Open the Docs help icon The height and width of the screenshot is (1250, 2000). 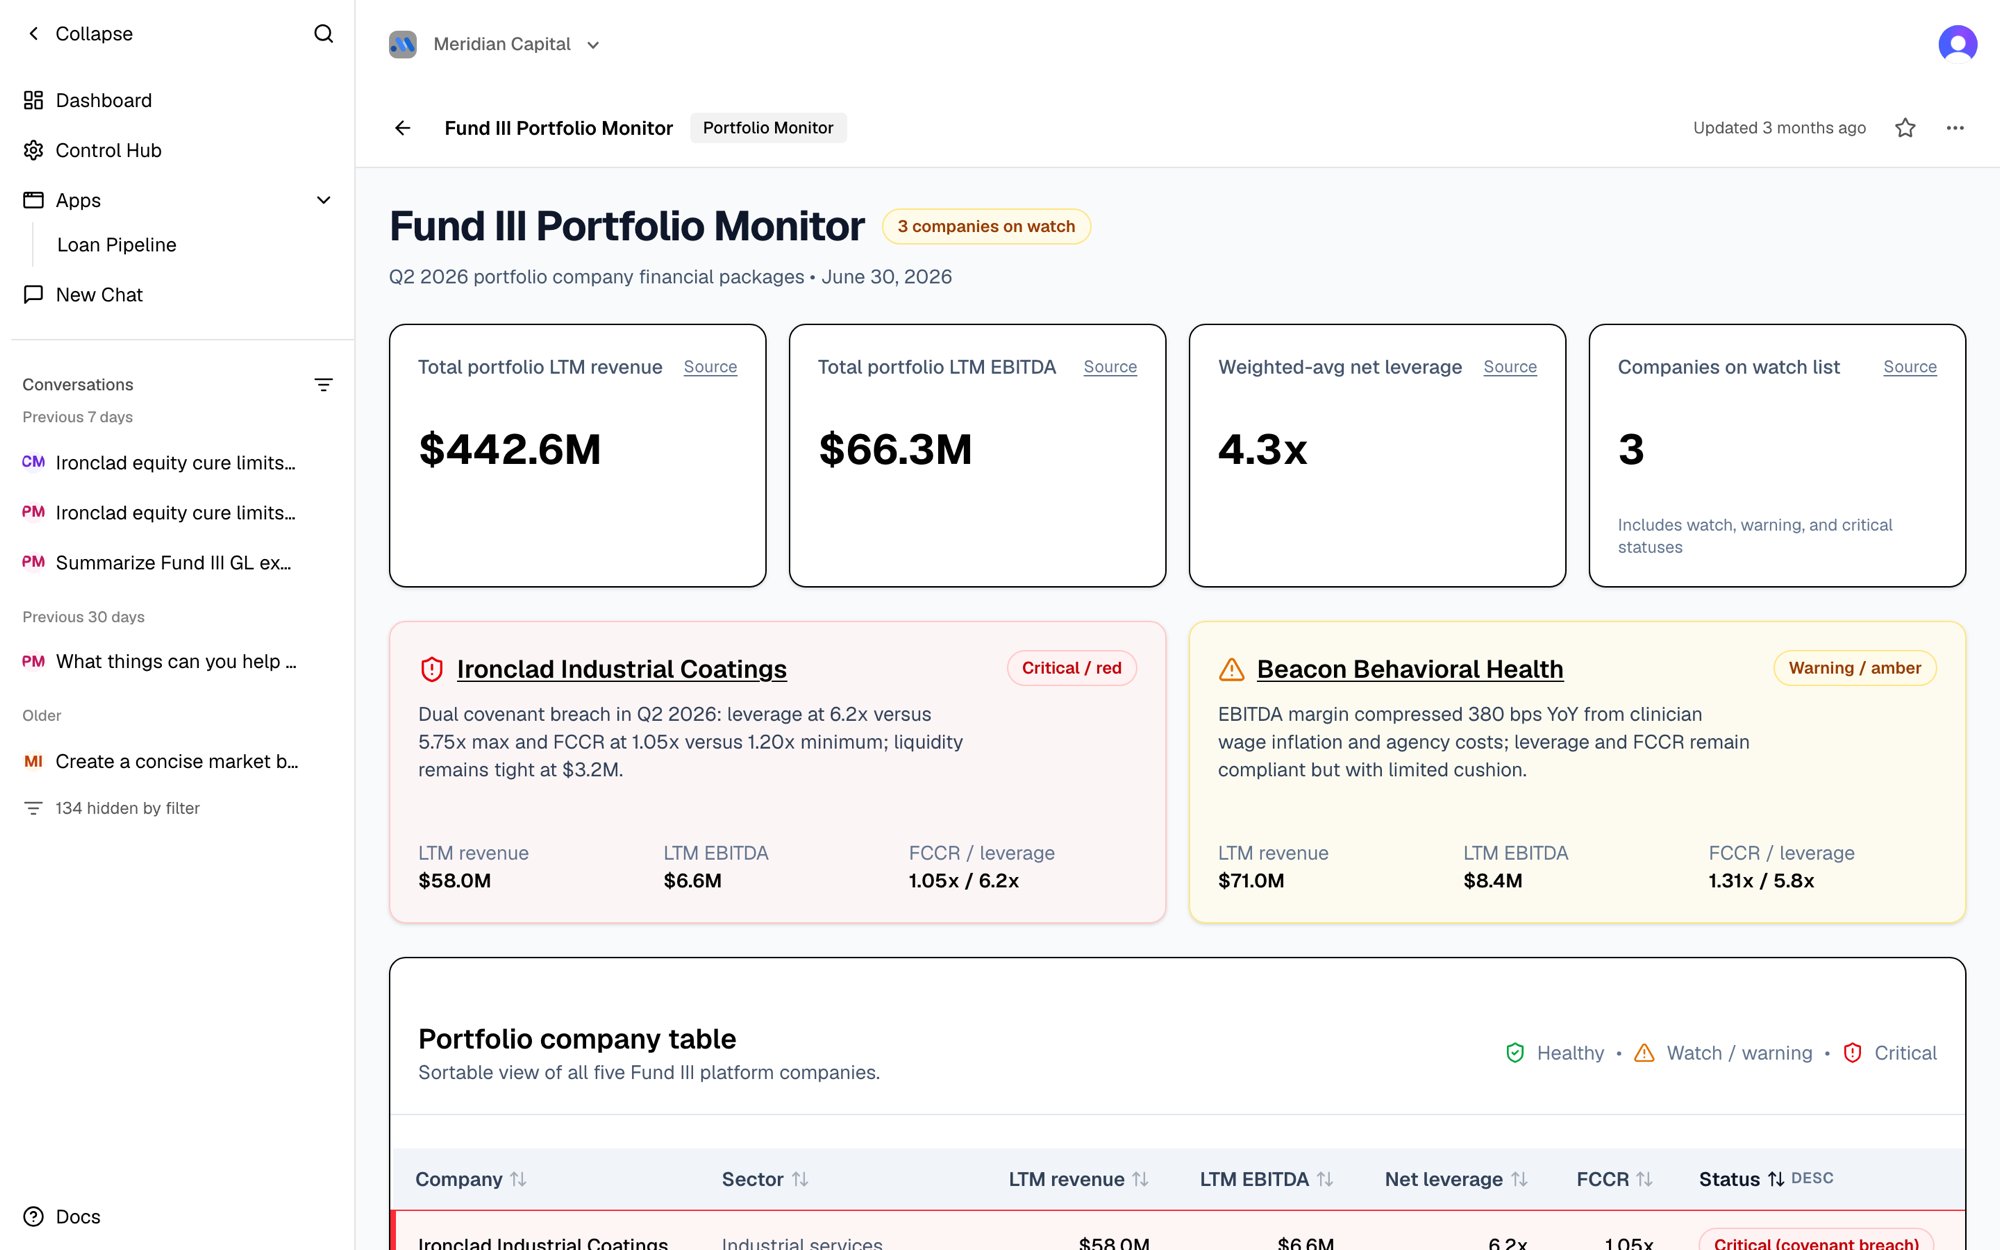[x=34, y=1216]
